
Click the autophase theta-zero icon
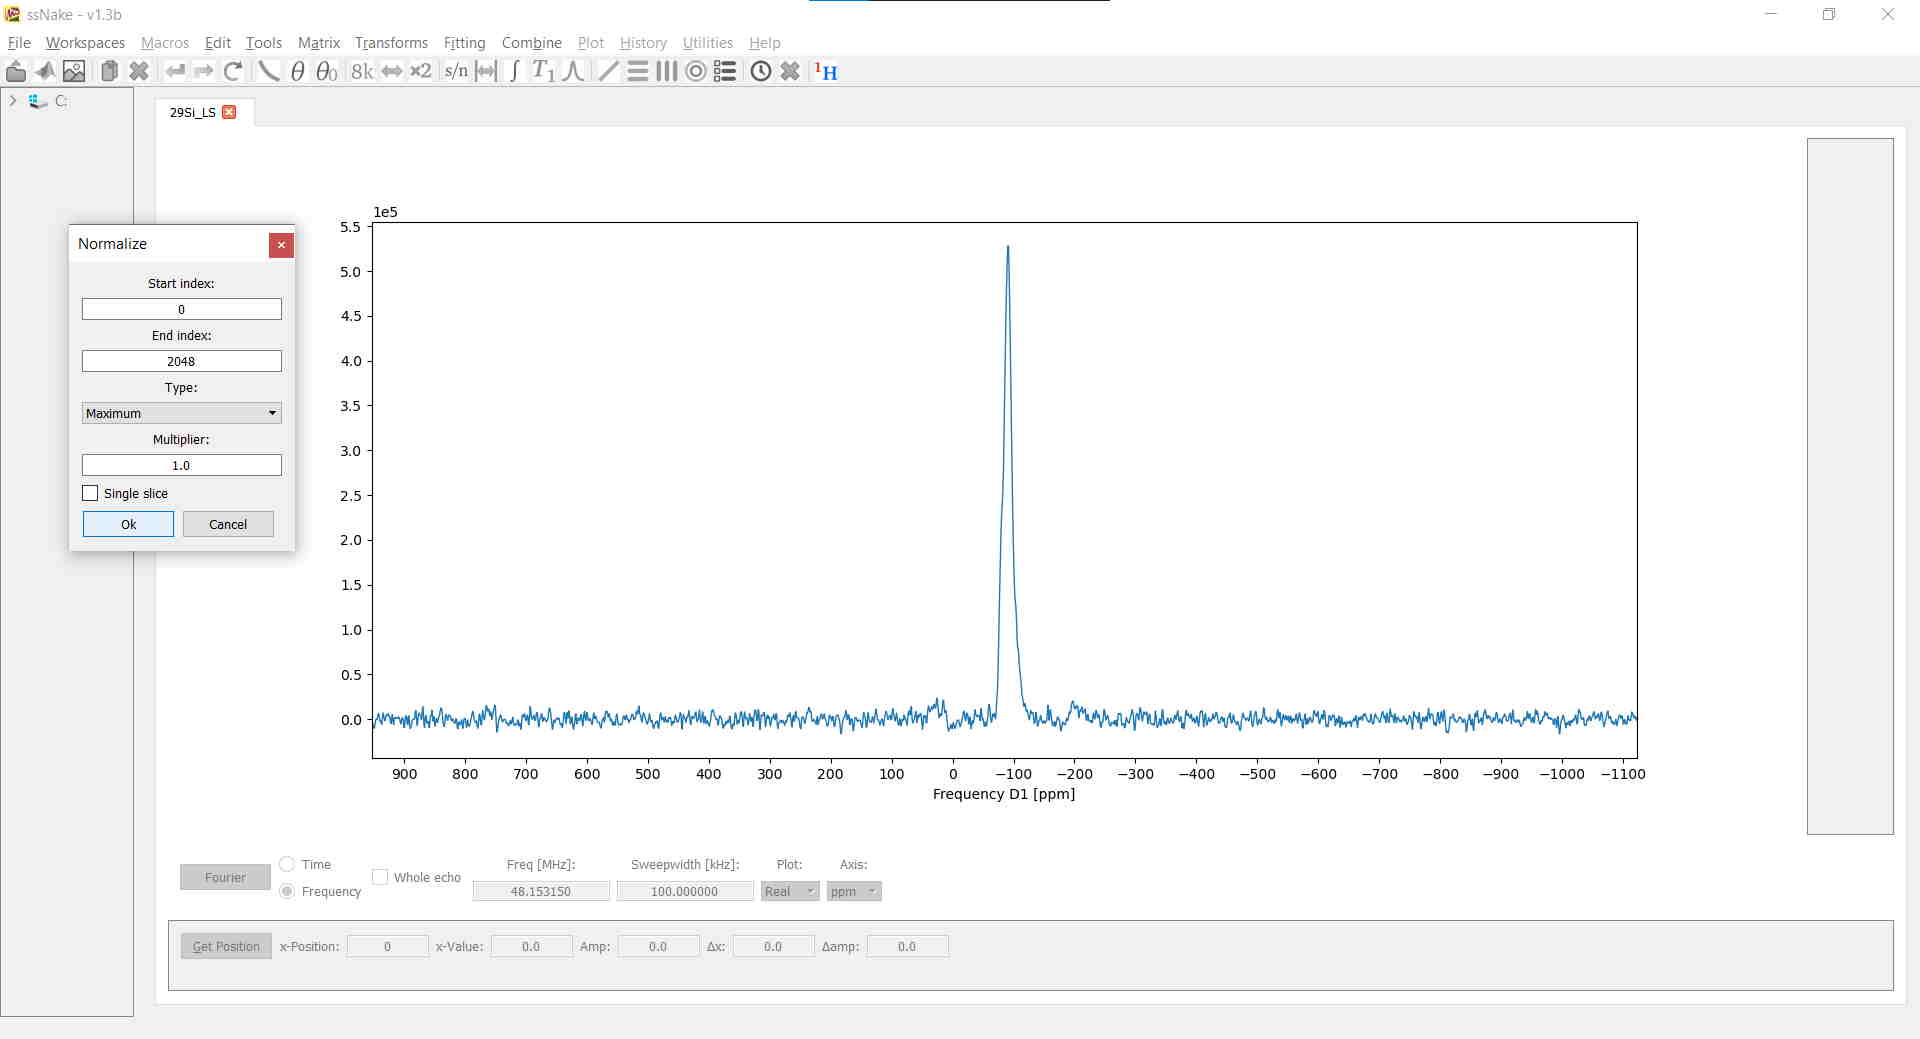(326, 71)
